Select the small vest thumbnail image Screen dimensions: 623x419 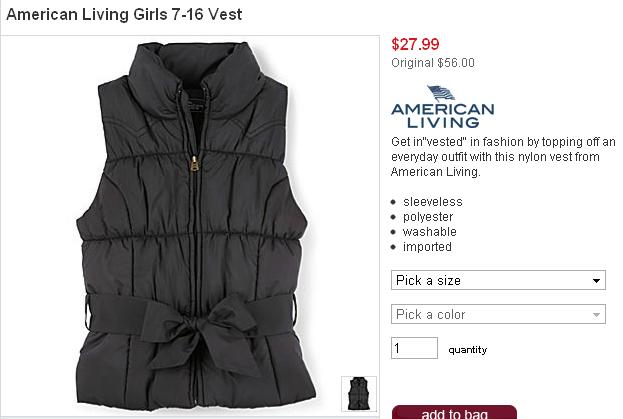tap(359, 394)
